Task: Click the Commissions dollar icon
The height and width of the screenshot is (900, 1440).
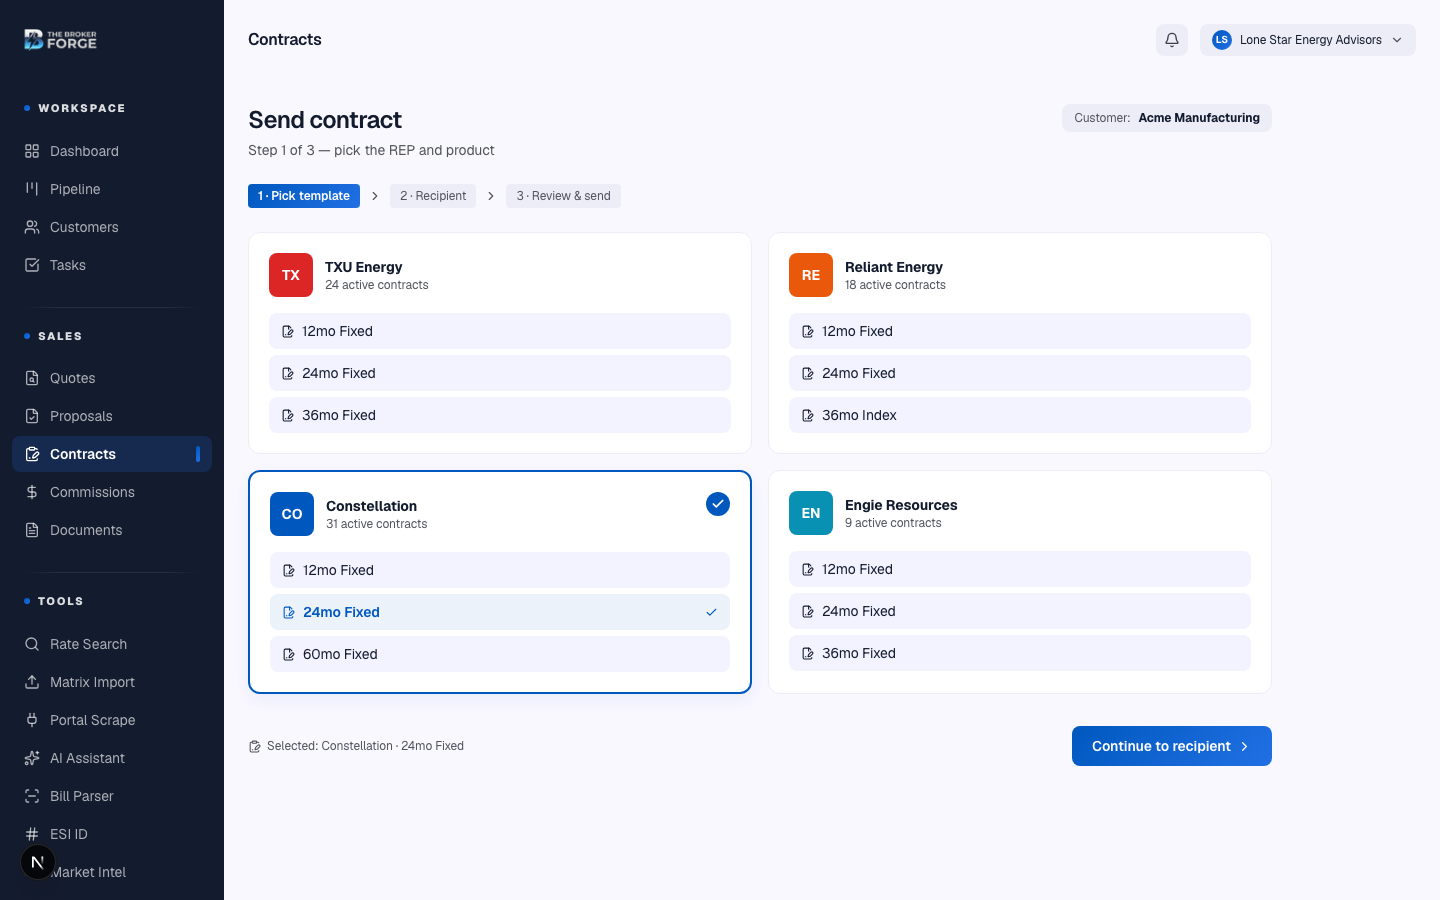Action: (32, 492)
